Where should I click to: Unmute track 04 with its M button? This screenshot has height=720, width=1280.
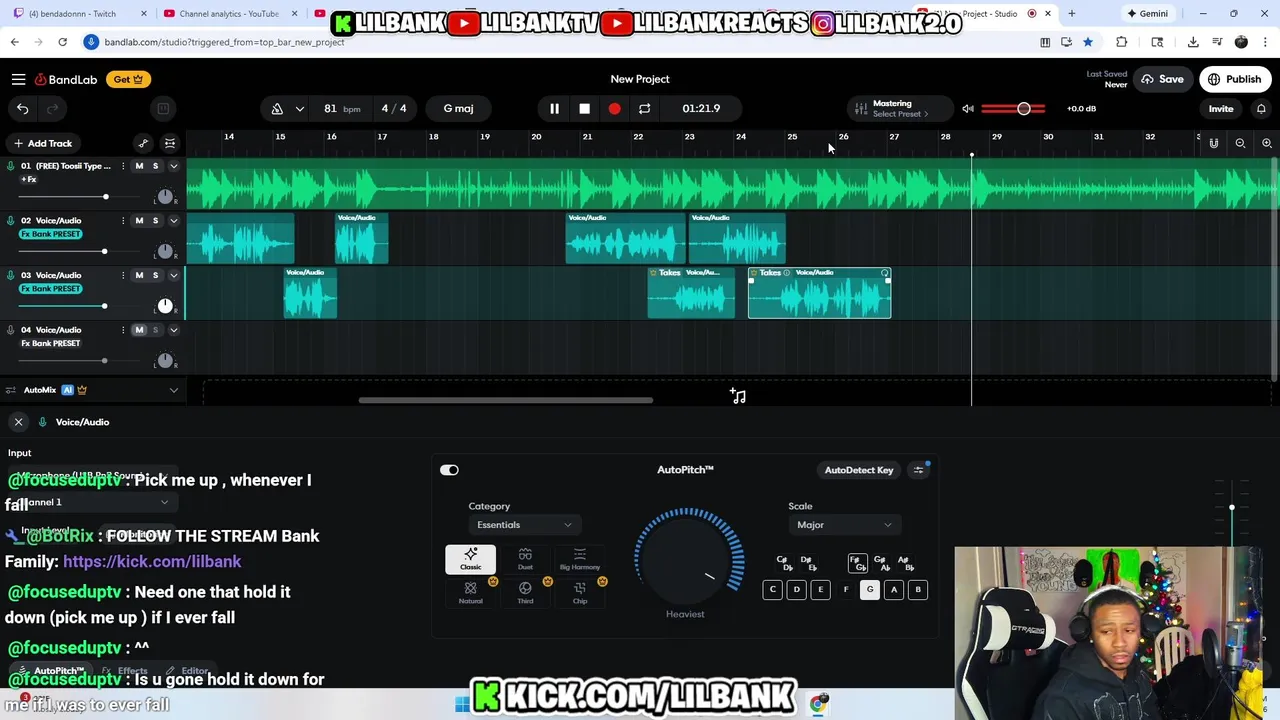tap(139, 330)
